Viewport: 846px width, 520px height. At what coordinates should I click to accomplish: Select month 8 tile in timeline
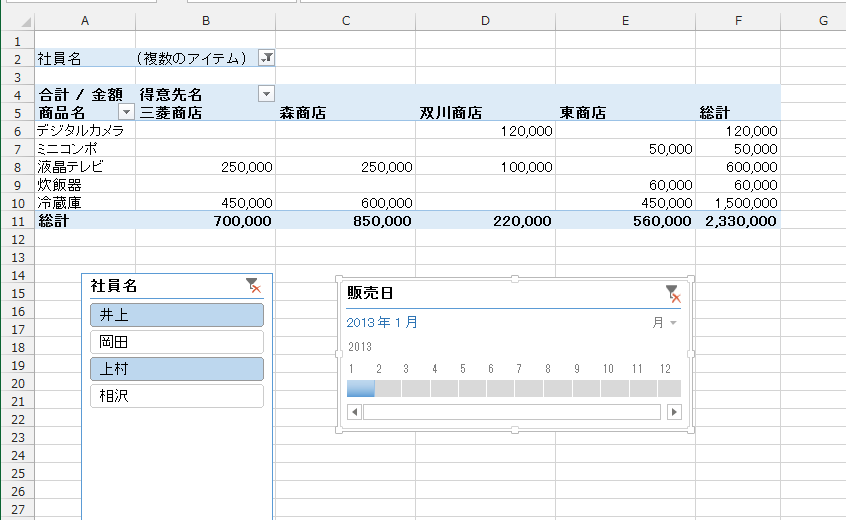[558, 388]
